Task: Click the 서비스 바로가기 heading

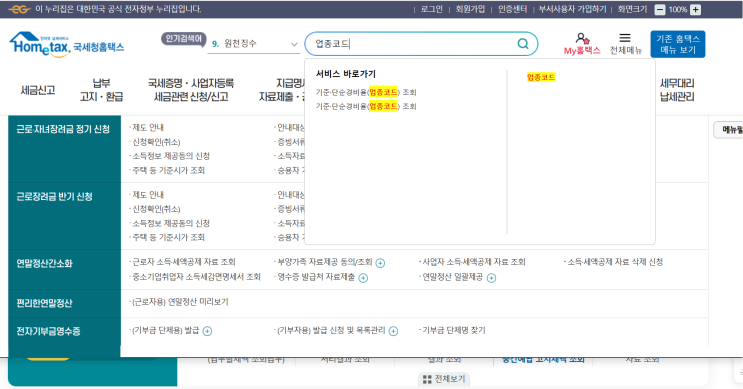Action: 346,74
